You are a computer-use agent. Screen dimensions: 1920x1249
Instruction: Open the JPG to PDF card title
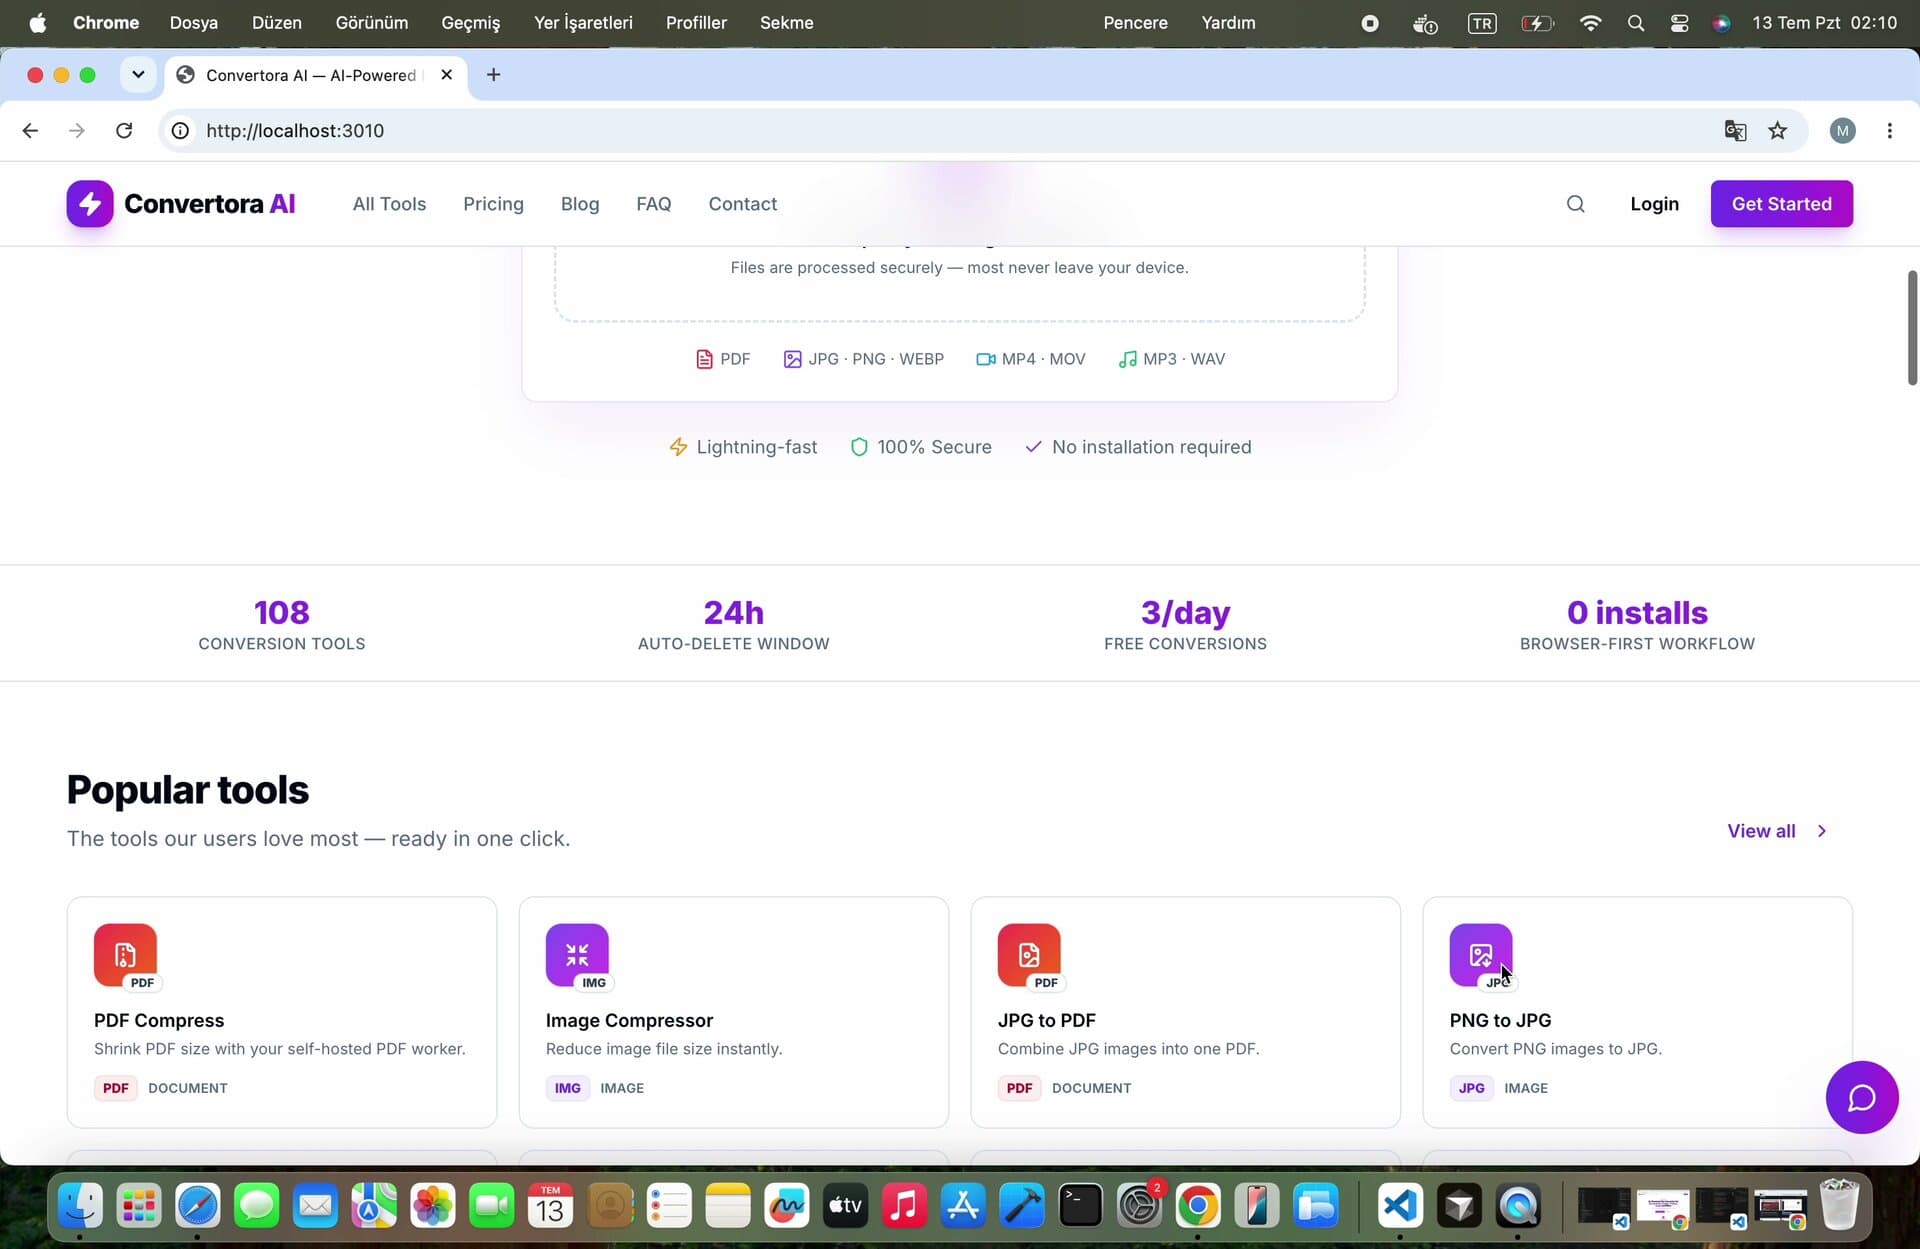click(1046, 1021)
